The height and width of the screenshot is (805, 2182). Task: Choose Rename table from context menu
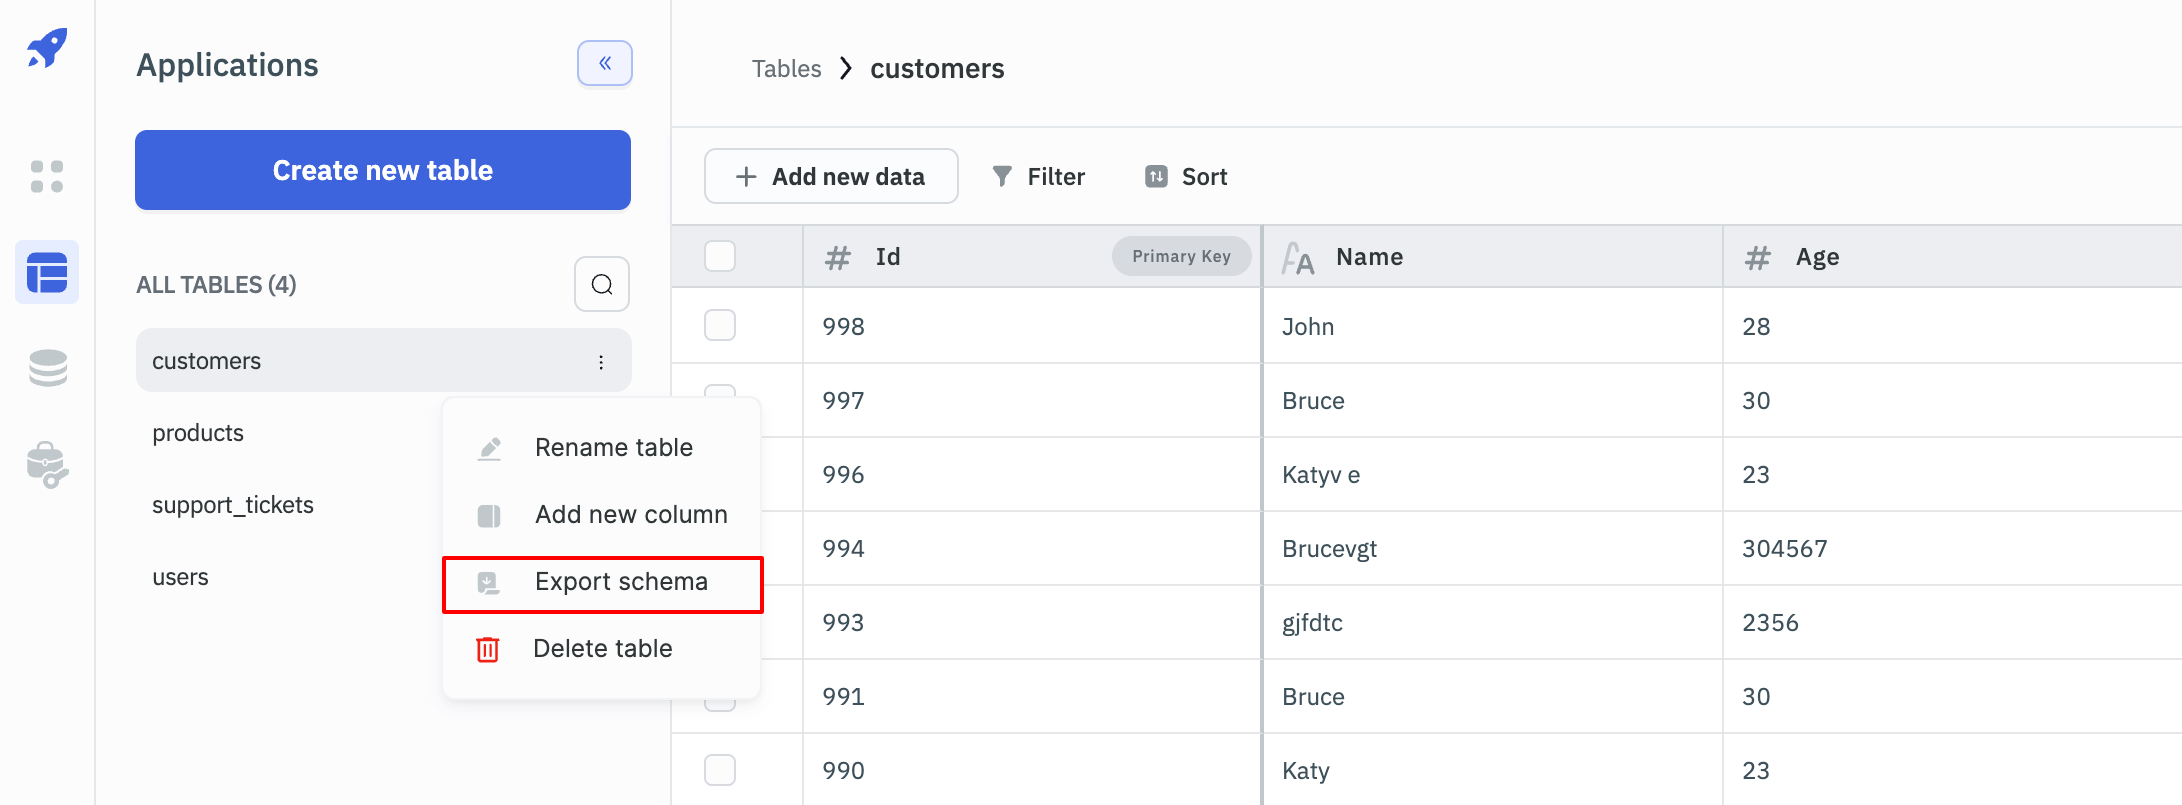pos(613,447)
